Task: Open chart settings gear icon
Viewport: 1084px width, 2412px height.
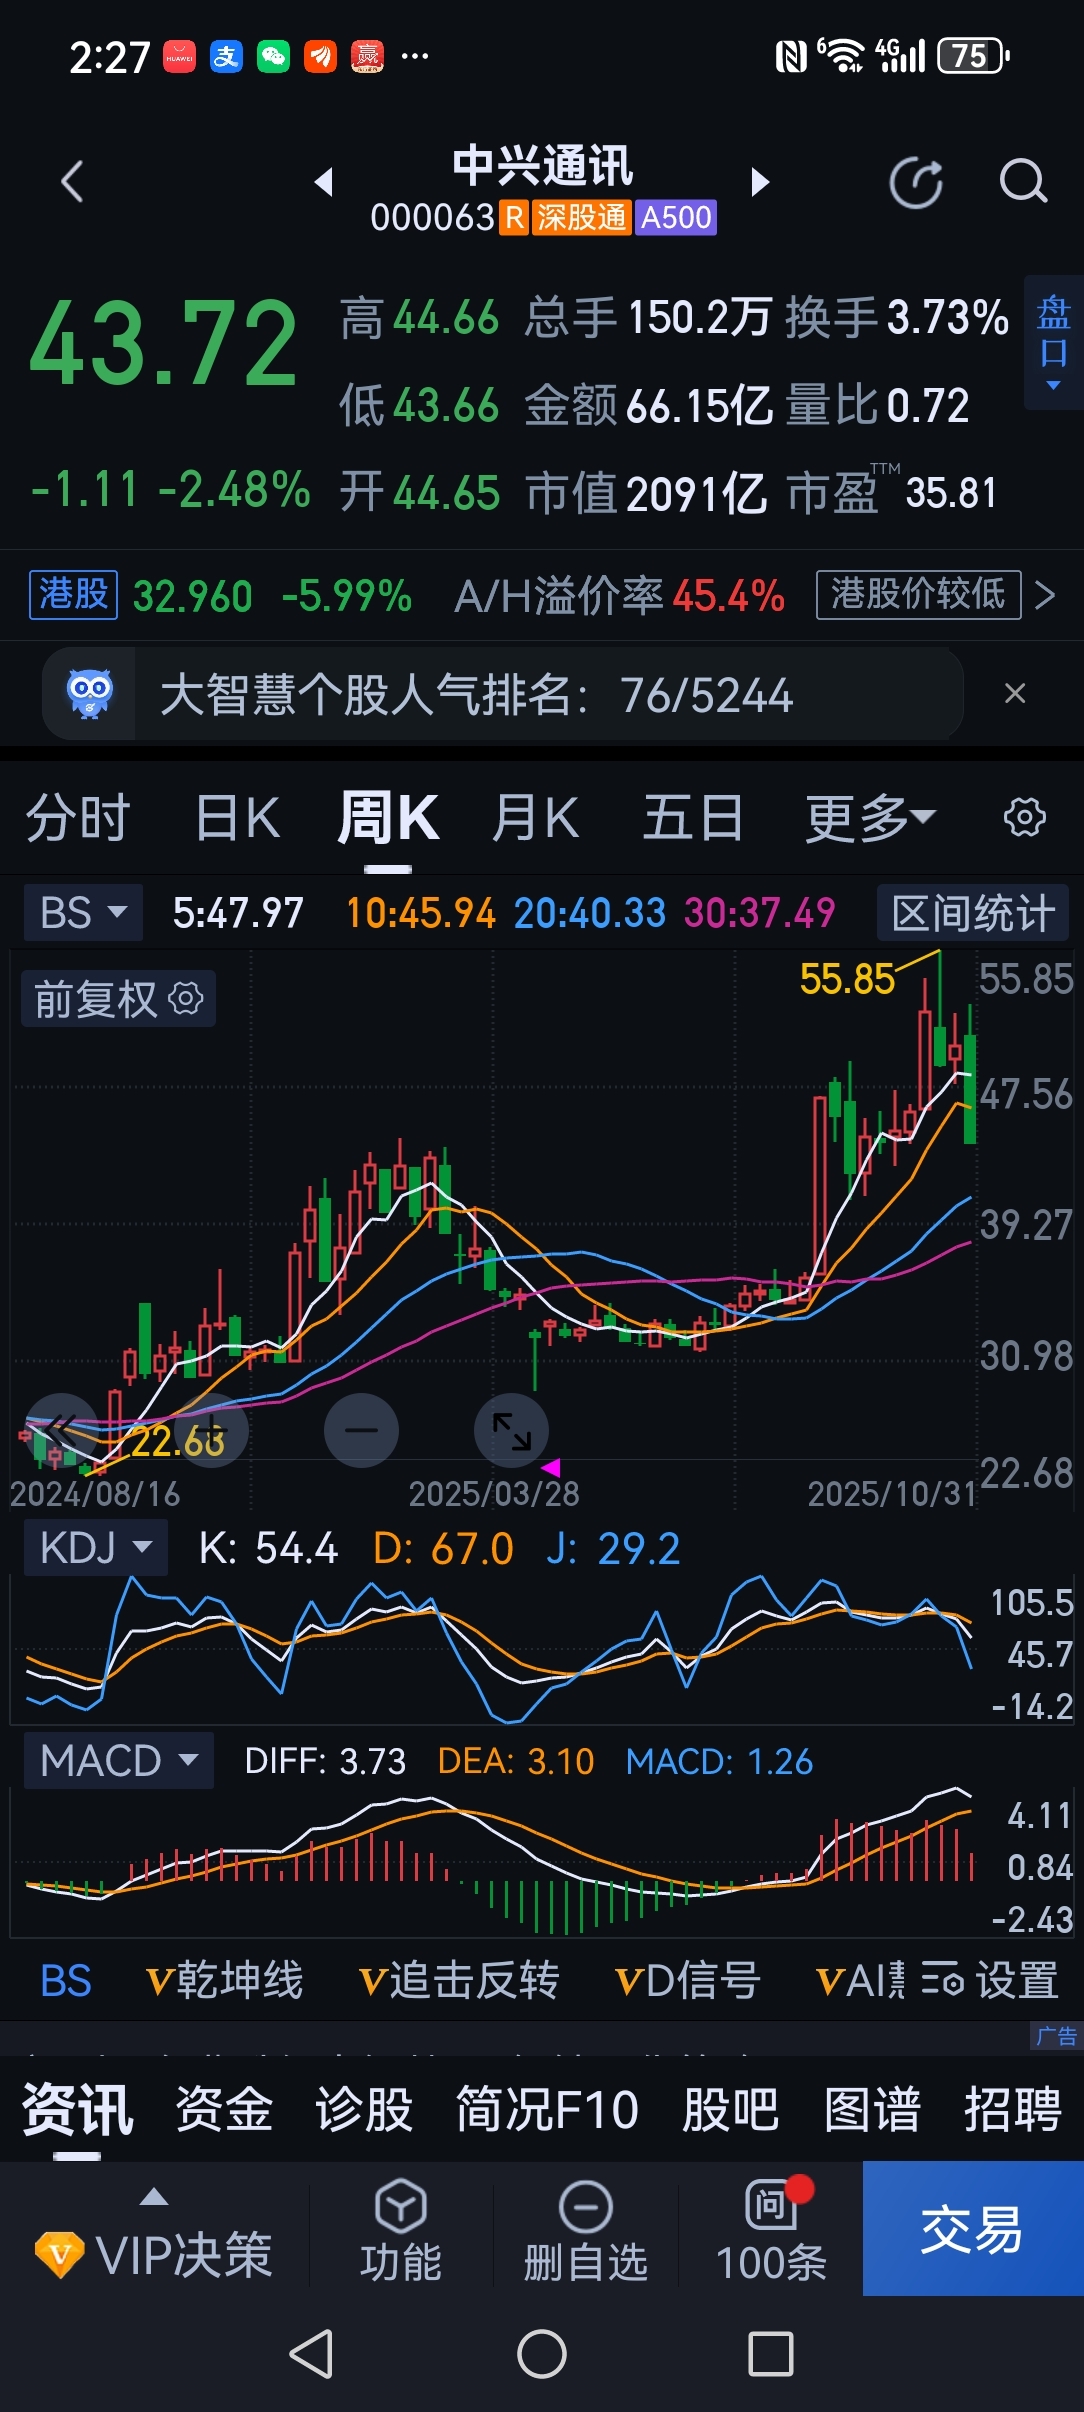Action: 1024,817
